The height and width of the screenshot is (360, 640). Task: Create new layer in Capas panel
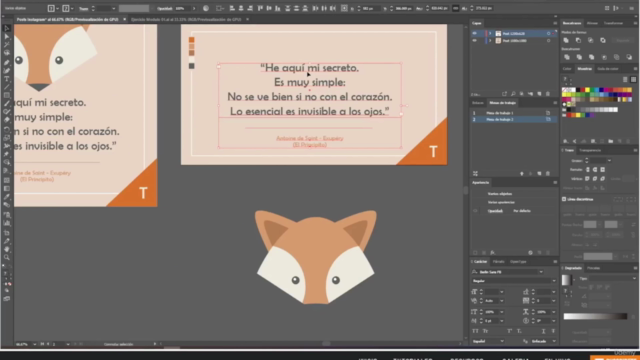[x=540, y=94]
